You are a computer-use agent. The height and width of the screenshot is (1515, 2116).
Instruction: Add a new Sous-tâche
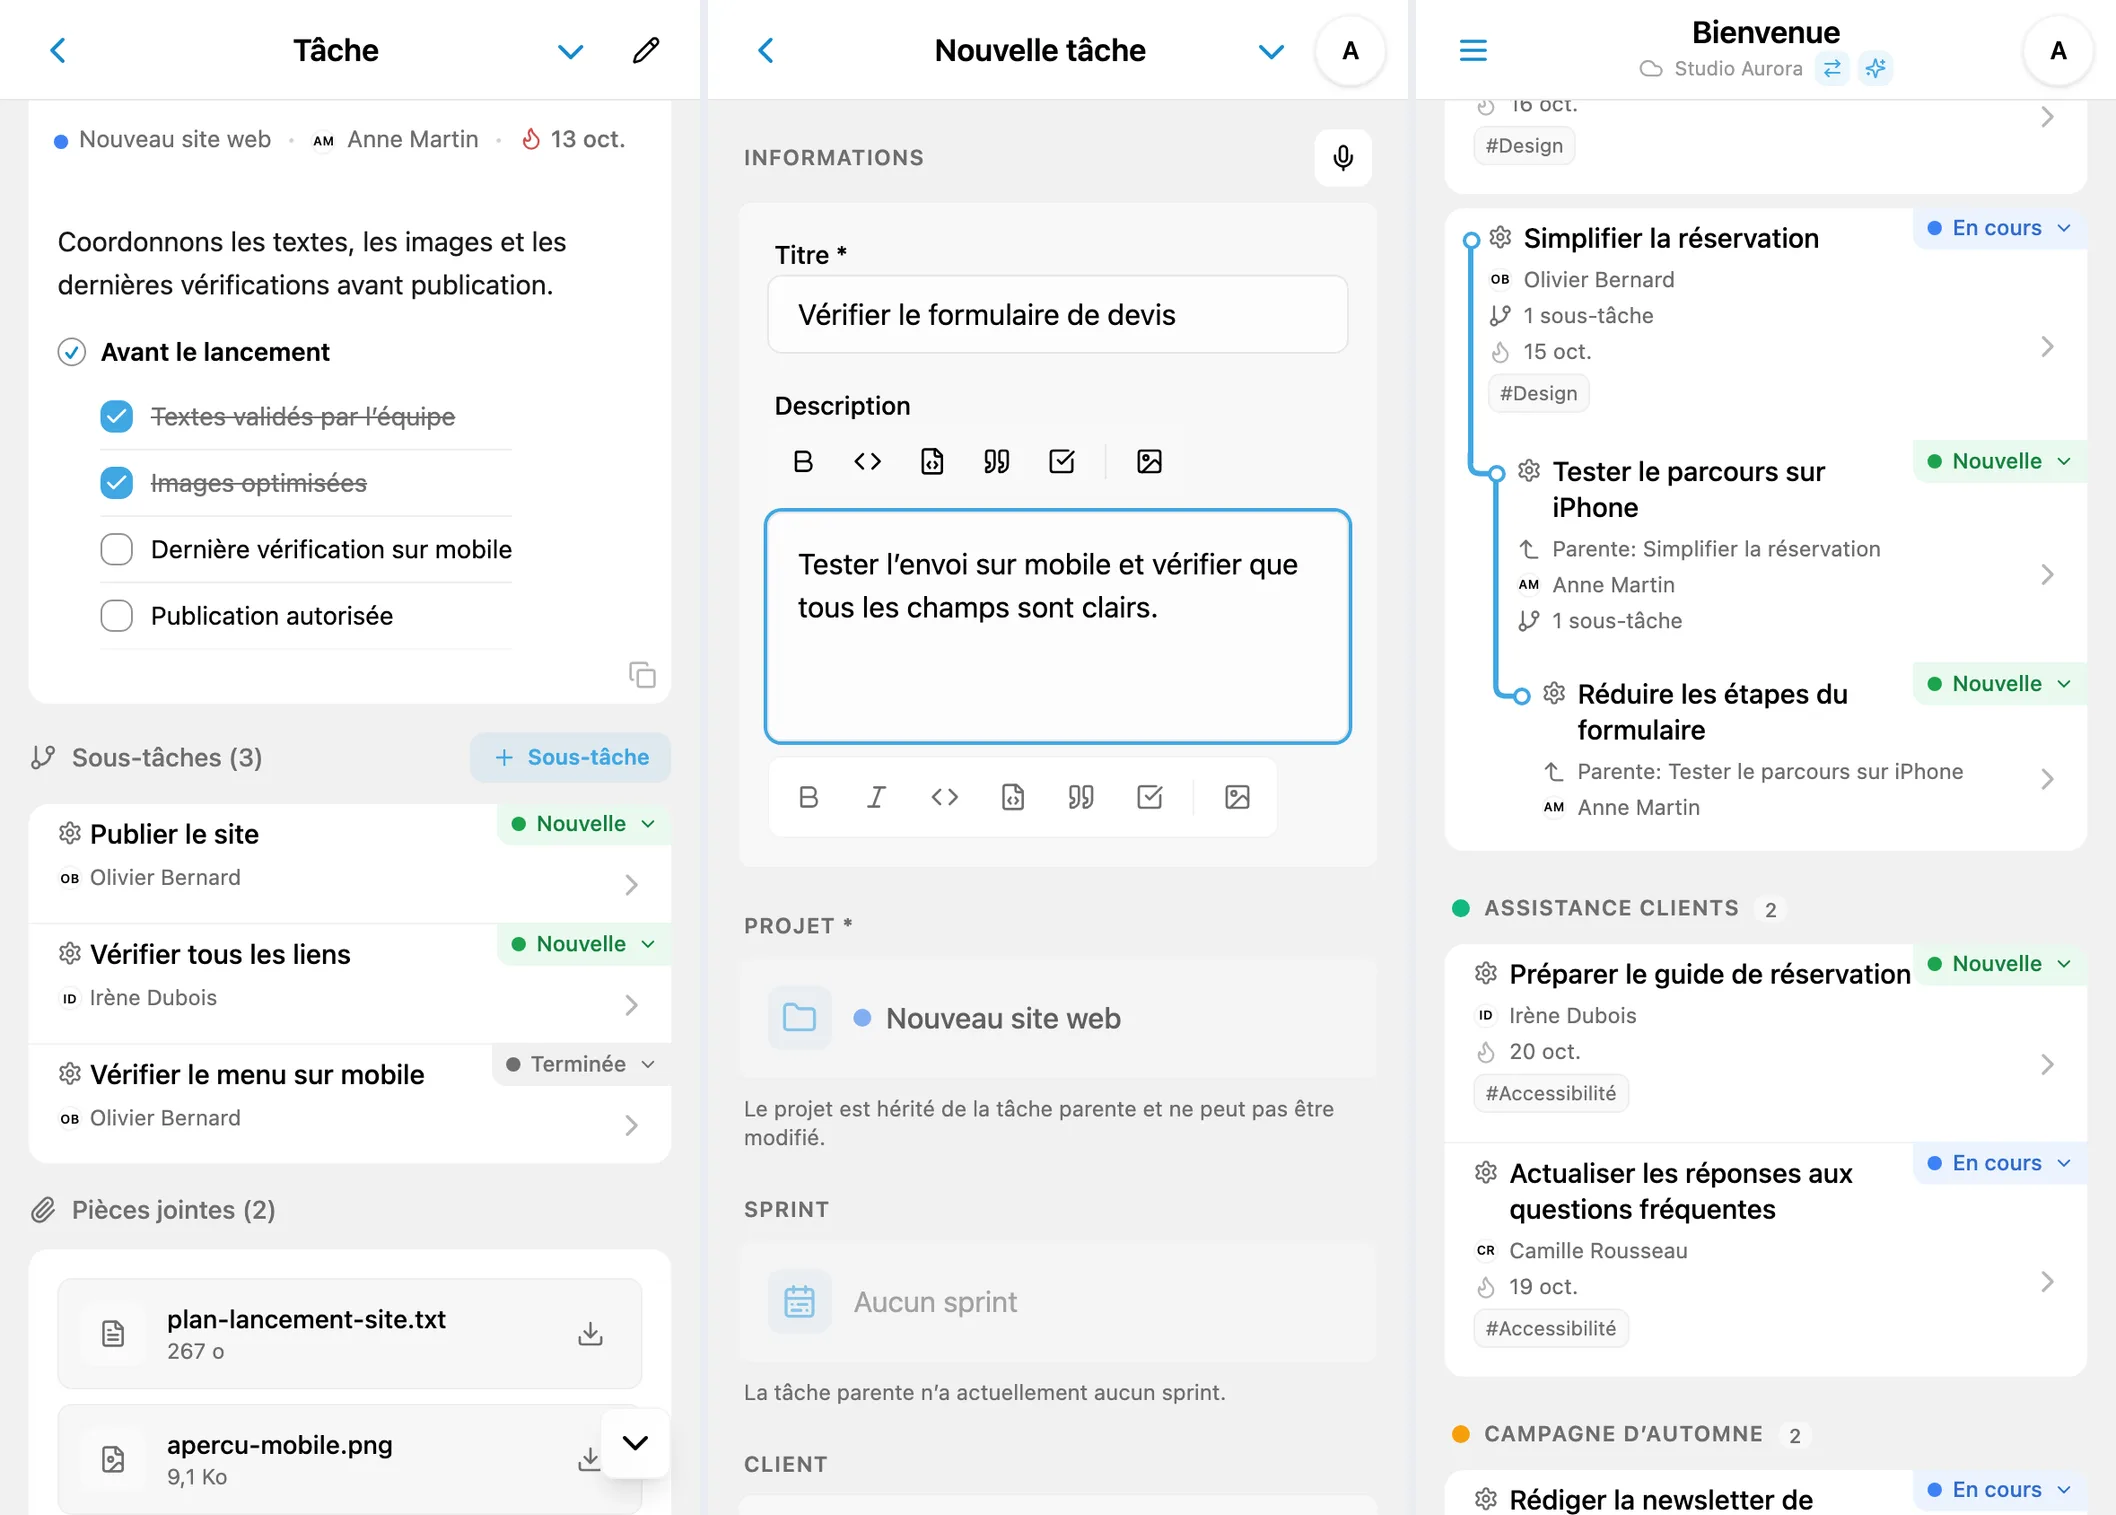coord(571,757)
